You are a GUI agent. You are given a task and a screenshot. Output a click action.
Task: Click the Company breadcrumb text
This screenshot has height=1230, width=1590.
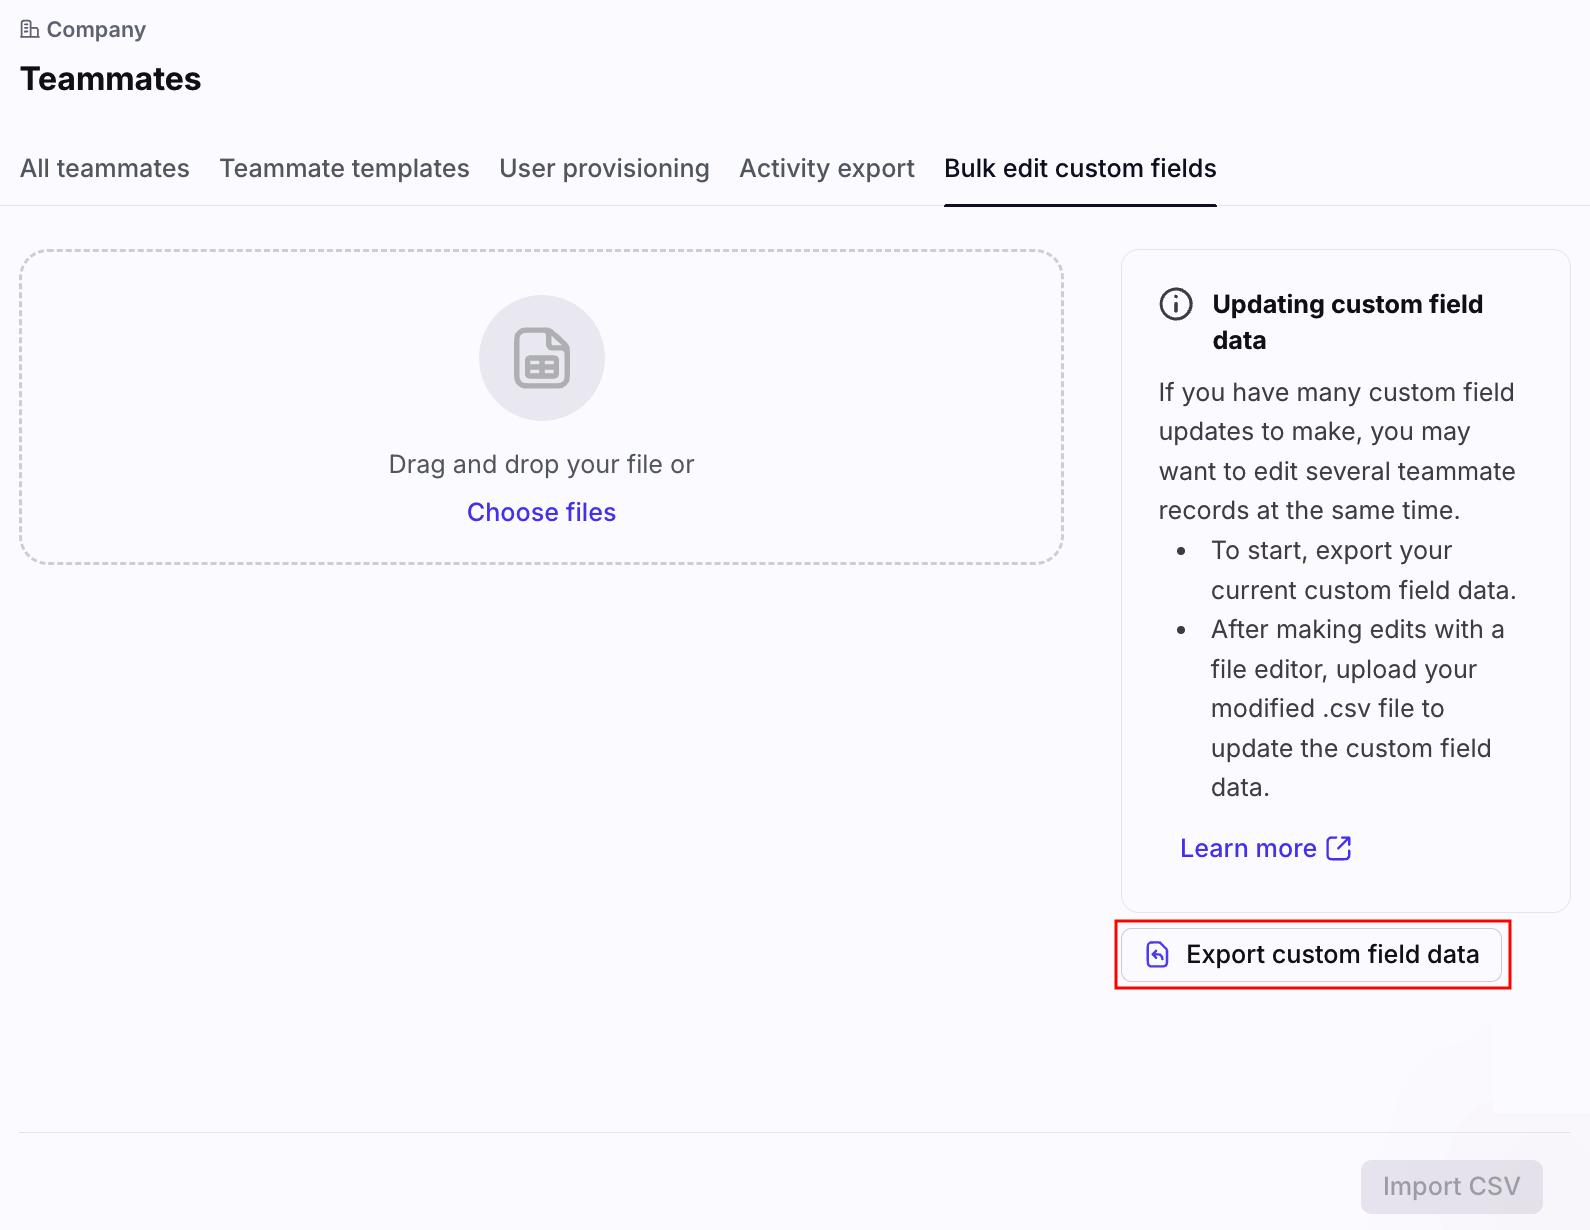96,30
